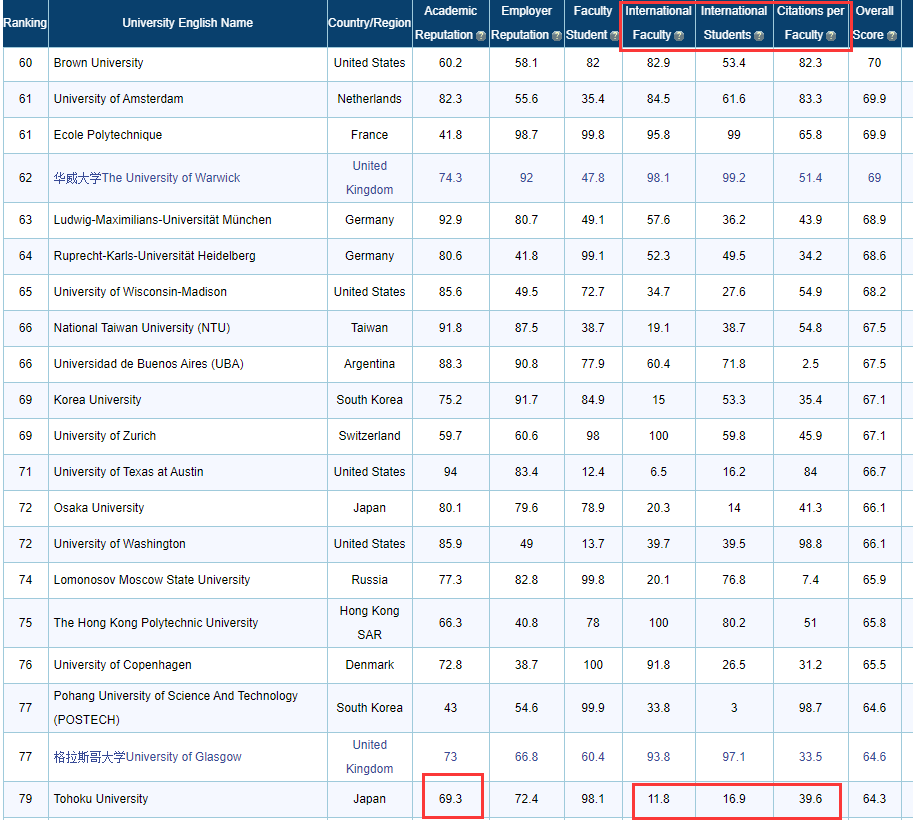The image size is (913, 820).
Task: Click the Citations per Faculty help icon
Action: coord(831,36)
